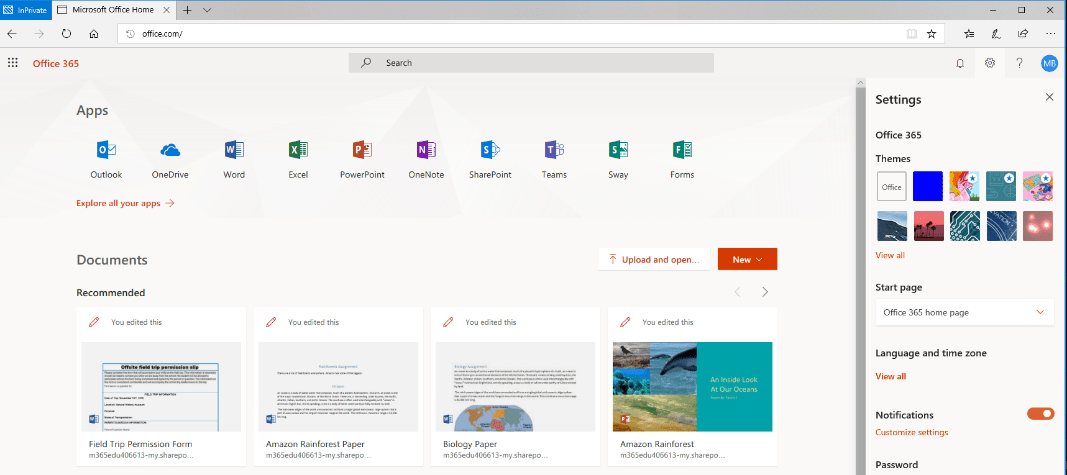
Task: Click the app launcher waffle icon
Action: [13, 63]
